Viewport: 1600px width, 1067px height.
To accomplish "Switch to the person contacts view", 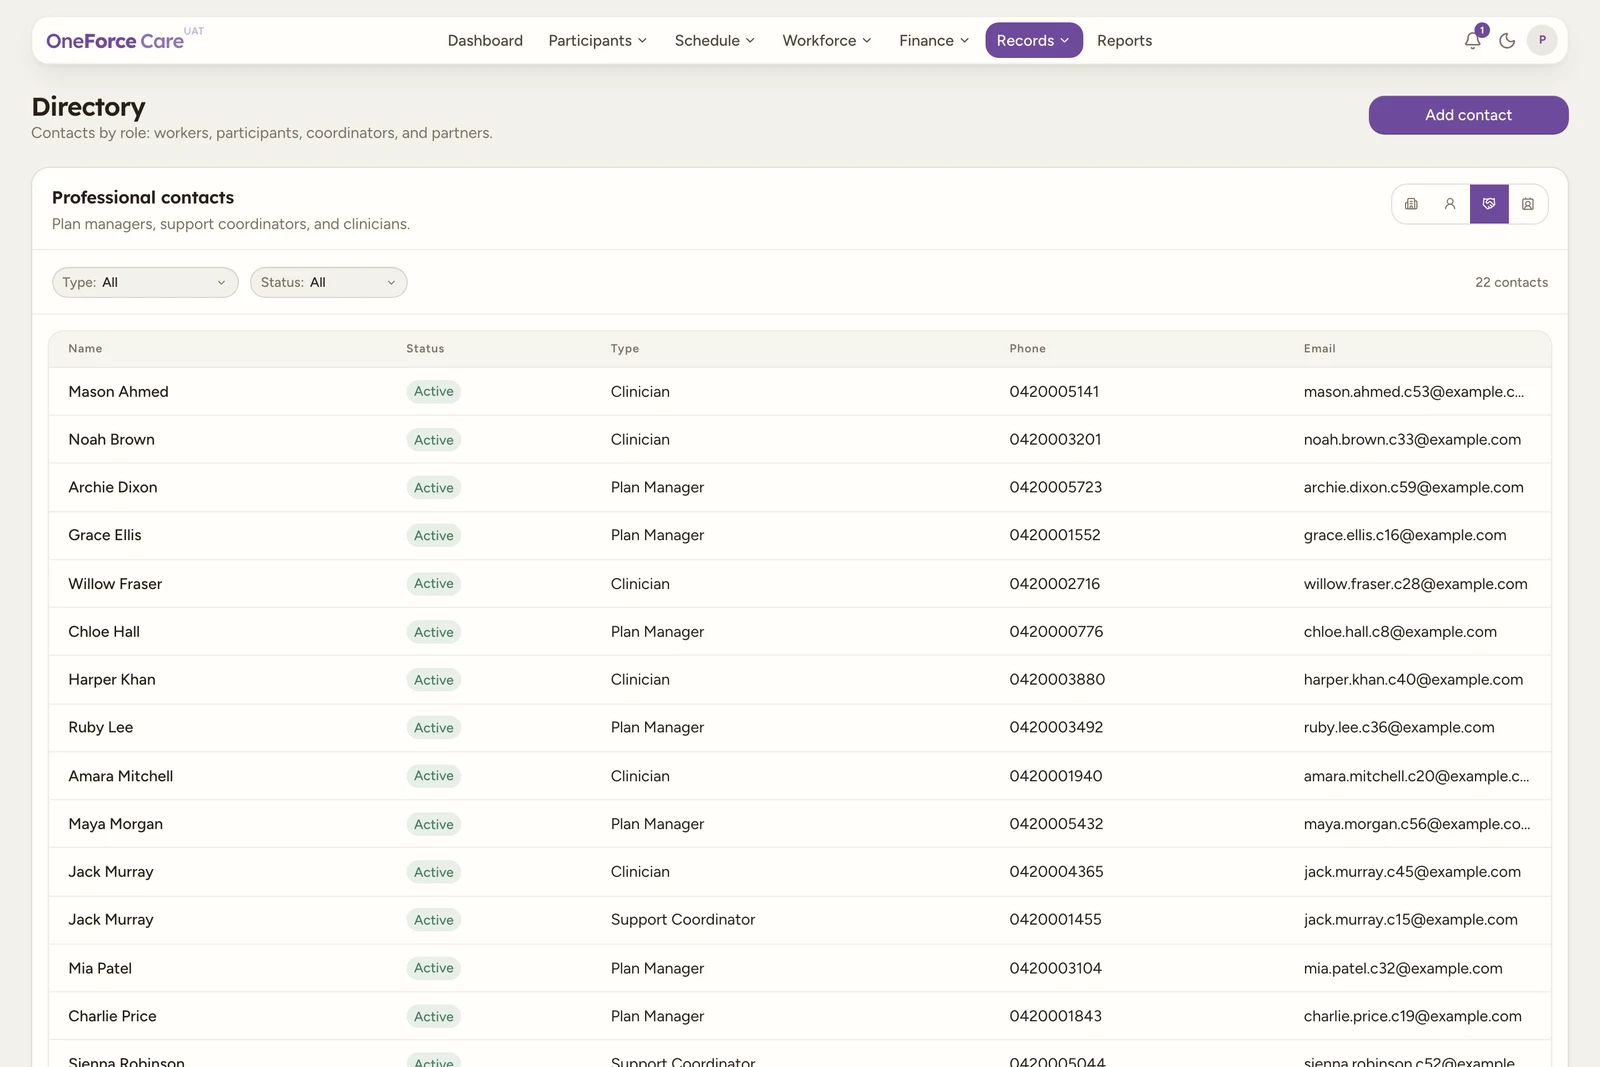I will 1450,204.
